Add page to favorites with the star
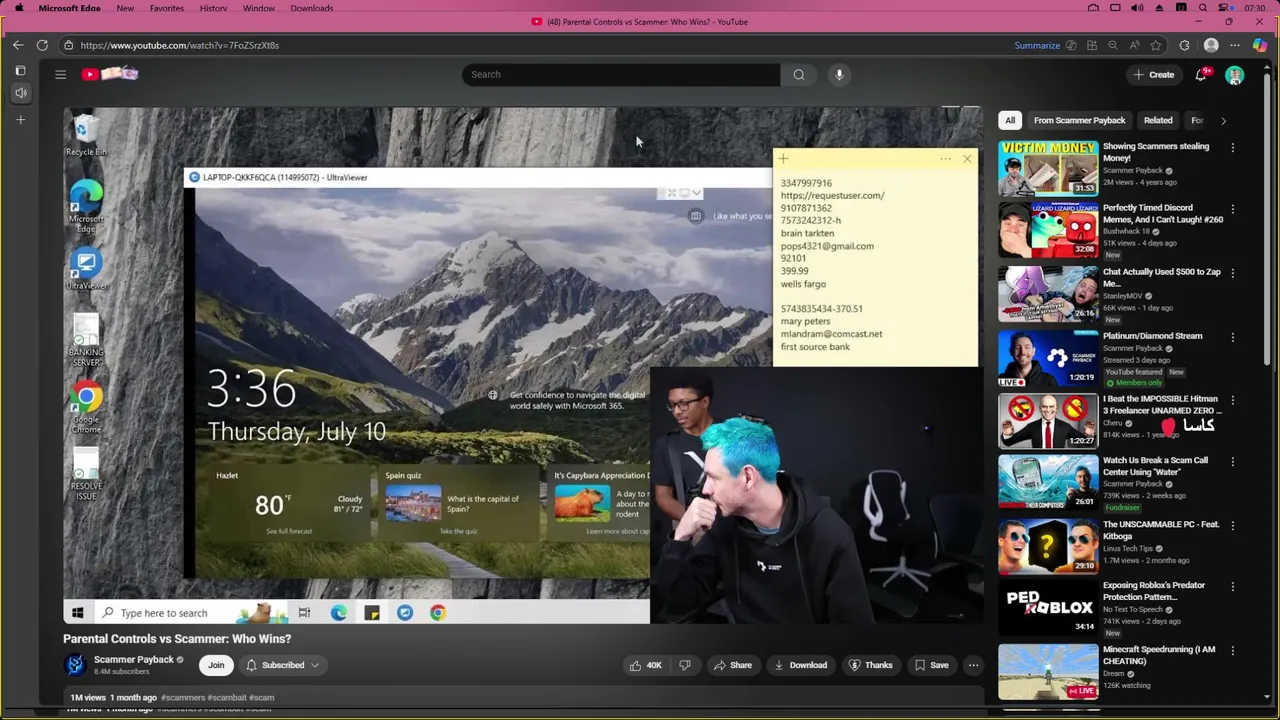 [x=1156, y=45]
